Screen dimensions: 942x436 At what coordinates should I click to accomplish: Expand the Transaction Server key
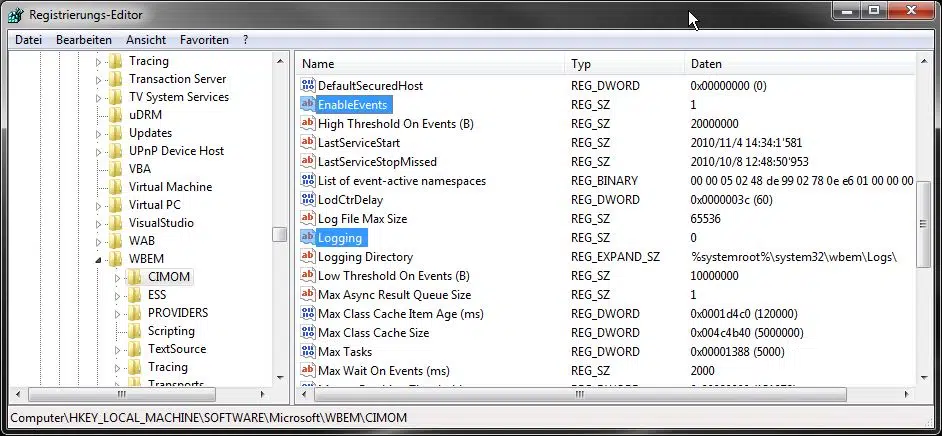(x=99, y=80)
